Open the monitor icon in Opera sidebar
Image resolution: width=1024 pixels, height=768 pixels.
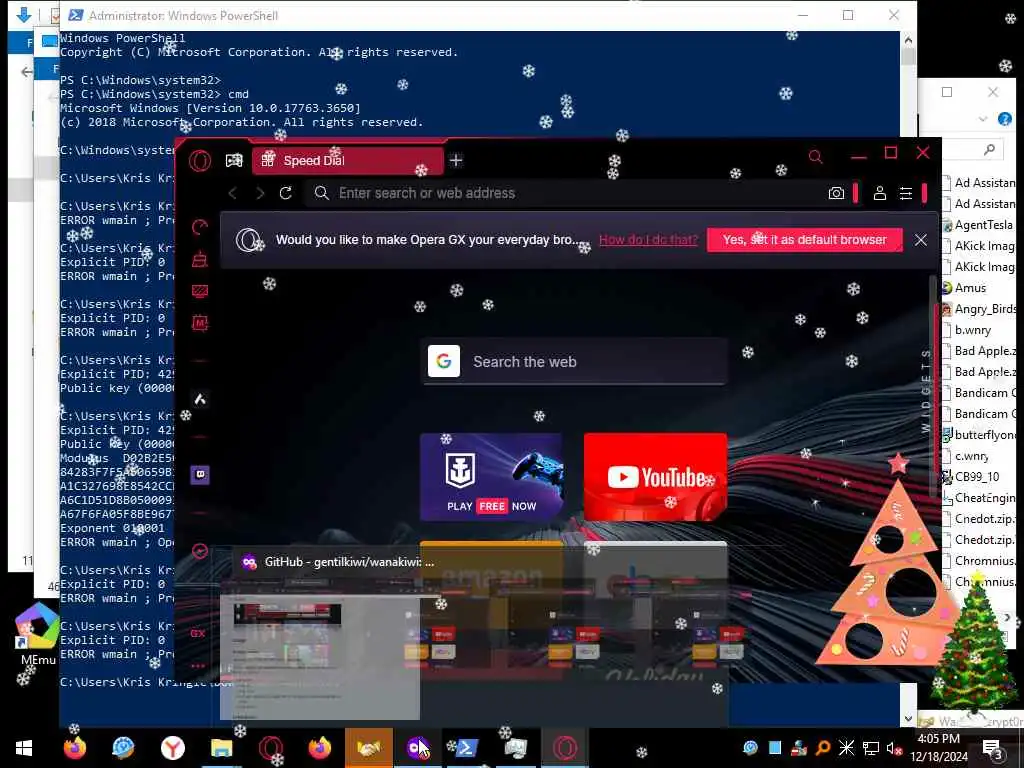[x=200, y=291]
